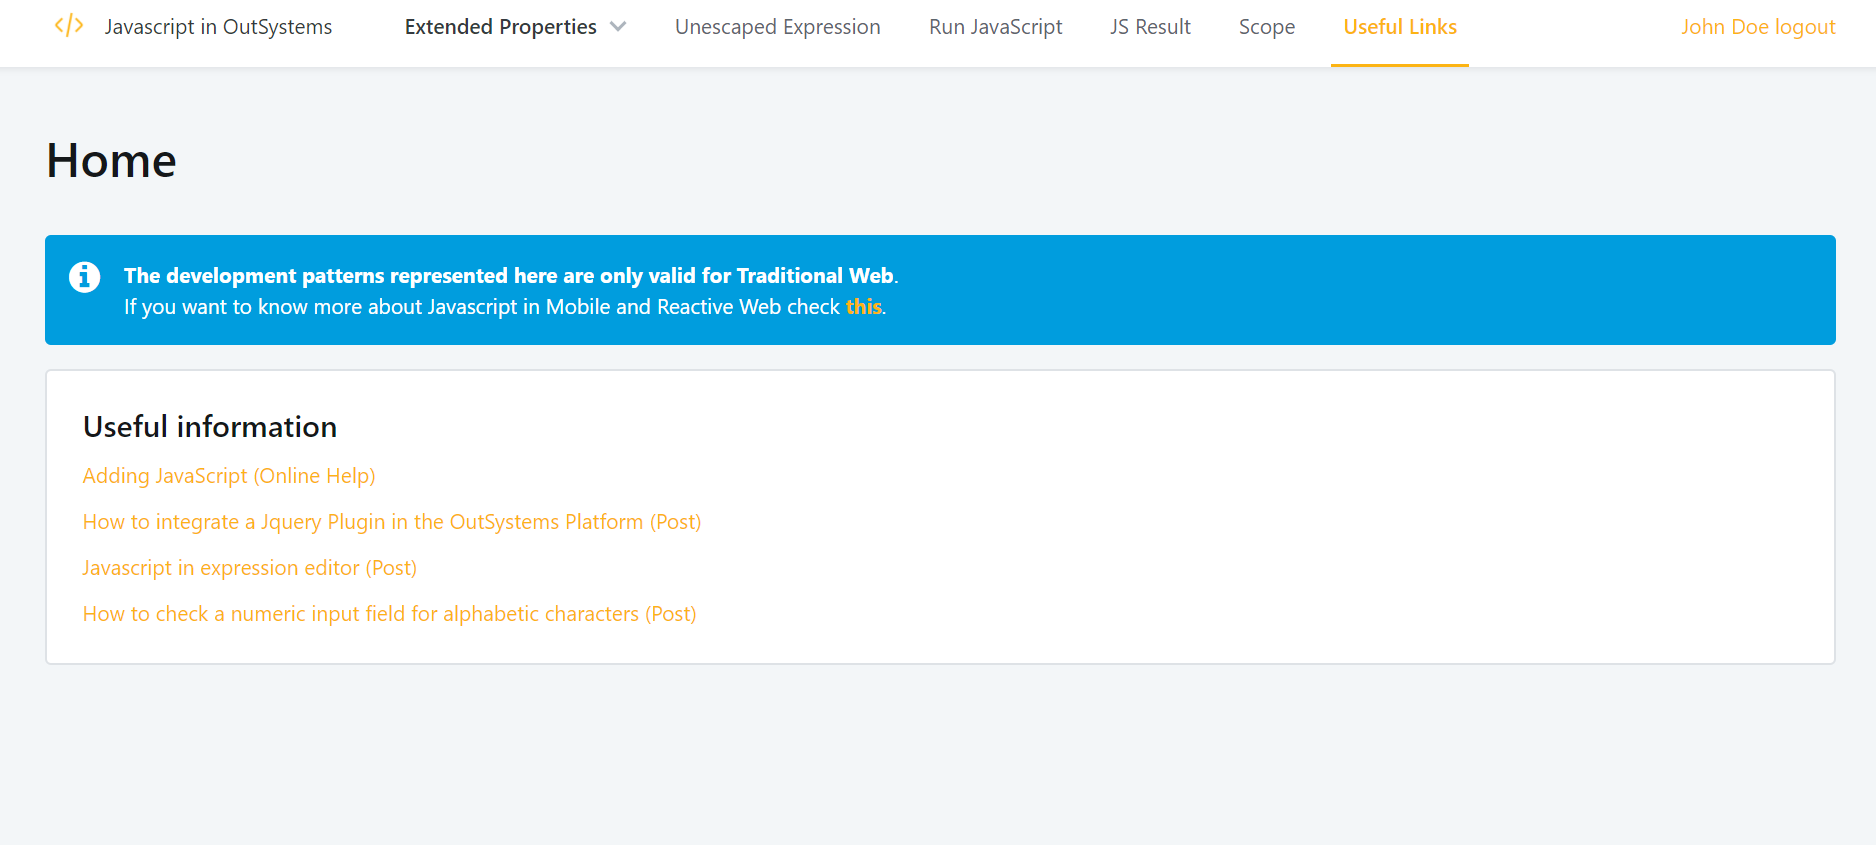The width and height of the screenshot is (1876, 845).
Task: Open Adding JavaScript (Online Help) link
Action: pyautogui.click(x=229, y=476)
